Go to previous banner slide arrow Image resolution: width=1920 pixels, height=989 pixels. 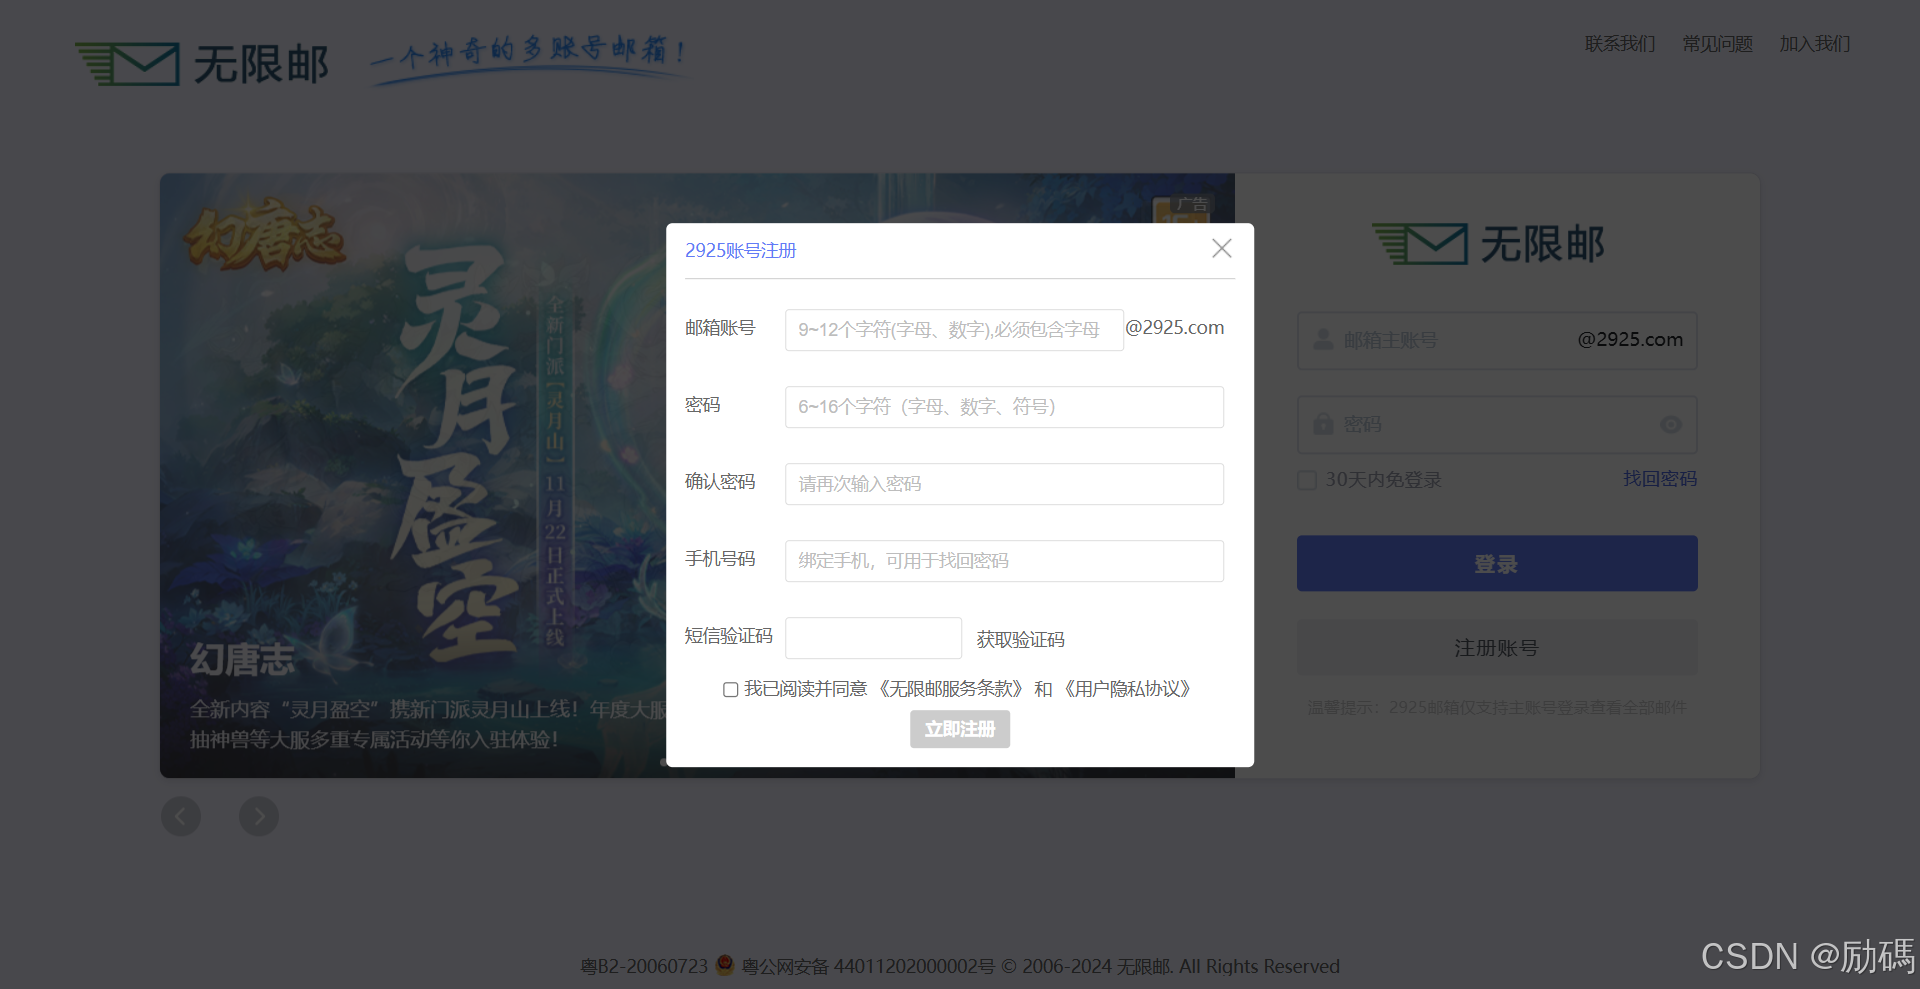coord(181,816)
